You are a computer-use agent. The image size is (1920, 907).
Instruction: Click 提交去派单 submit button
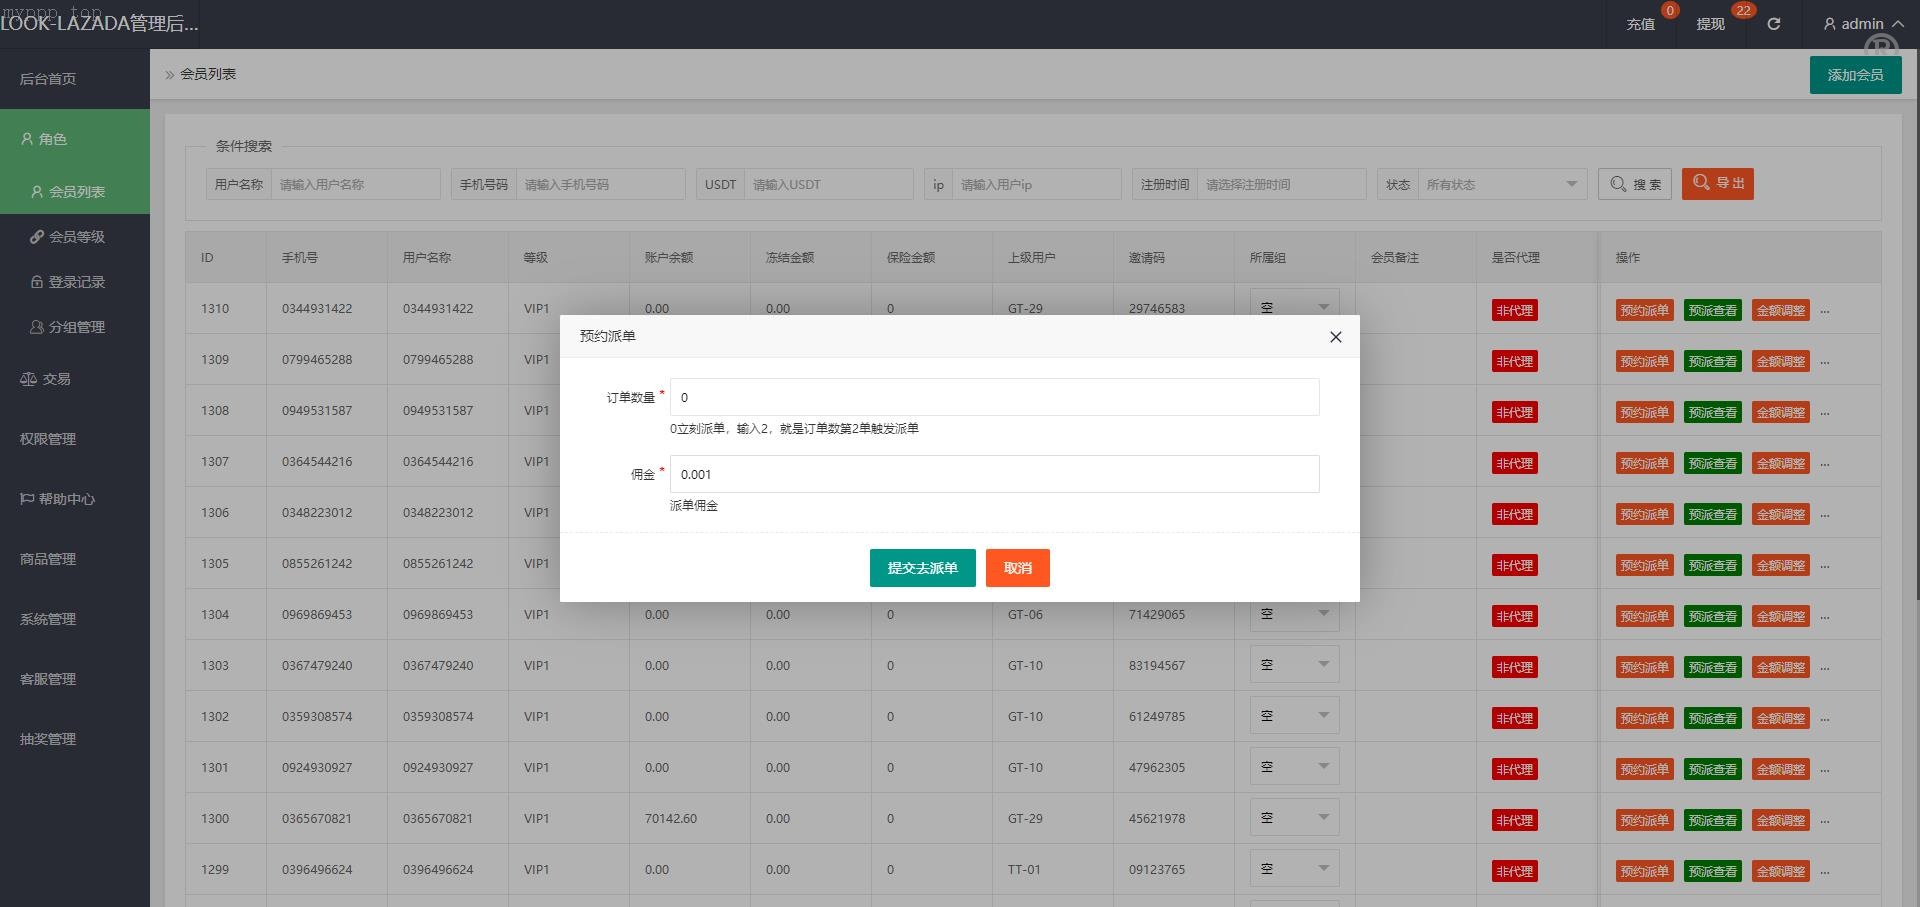[922, 568]
